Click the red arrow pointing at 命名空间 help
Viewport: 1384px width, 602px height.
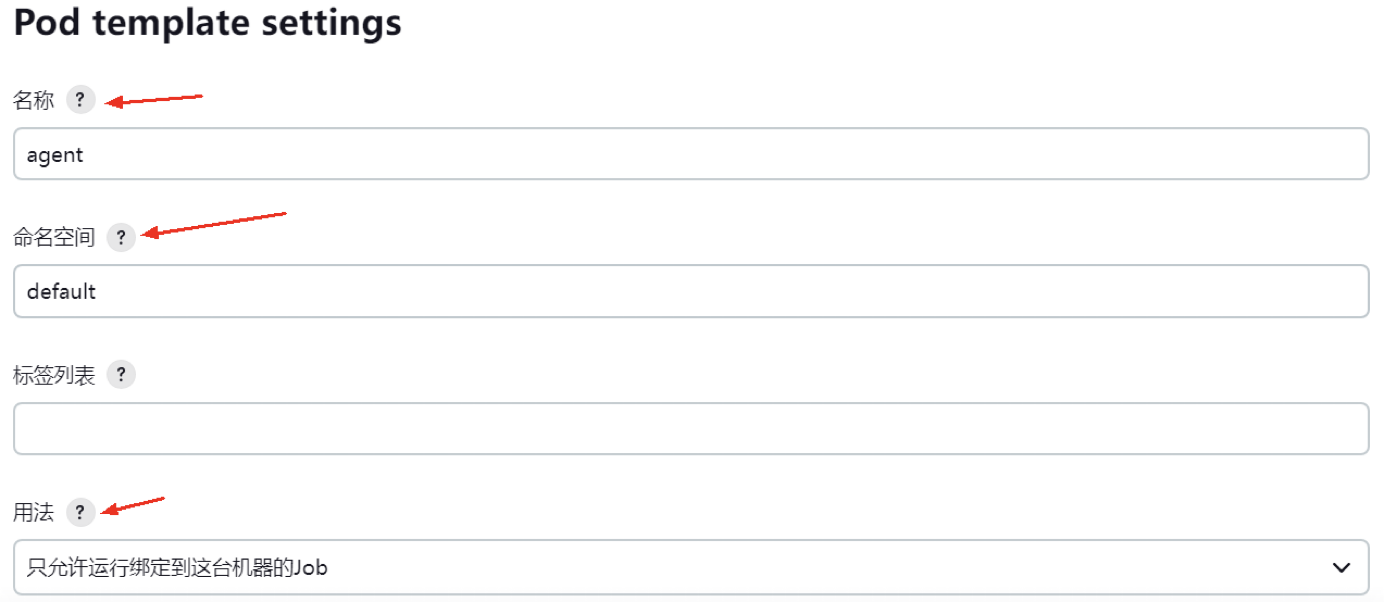[214, 224]
